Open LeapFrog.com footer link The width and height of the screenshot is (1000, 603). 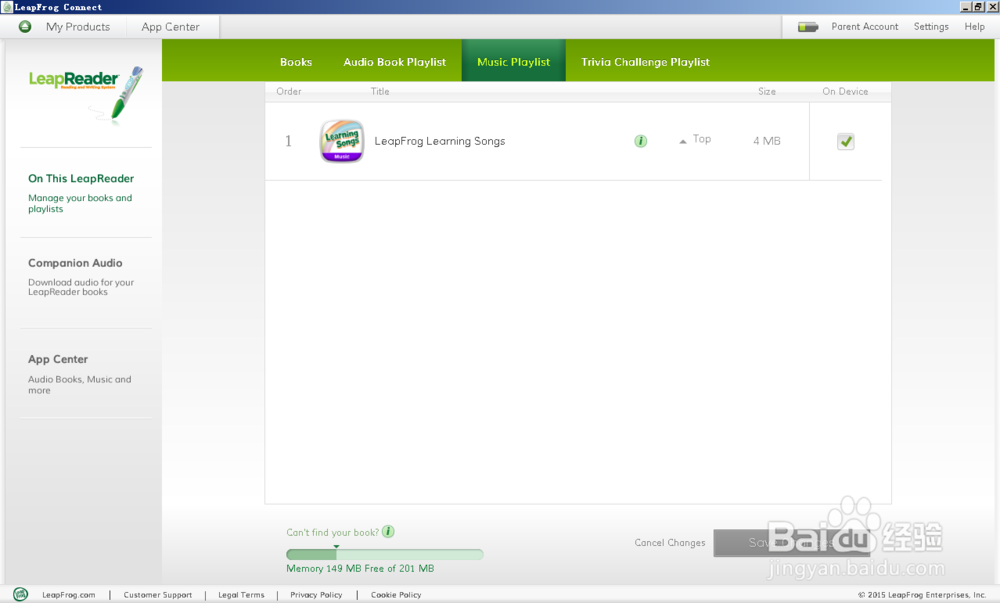(69, 595)
